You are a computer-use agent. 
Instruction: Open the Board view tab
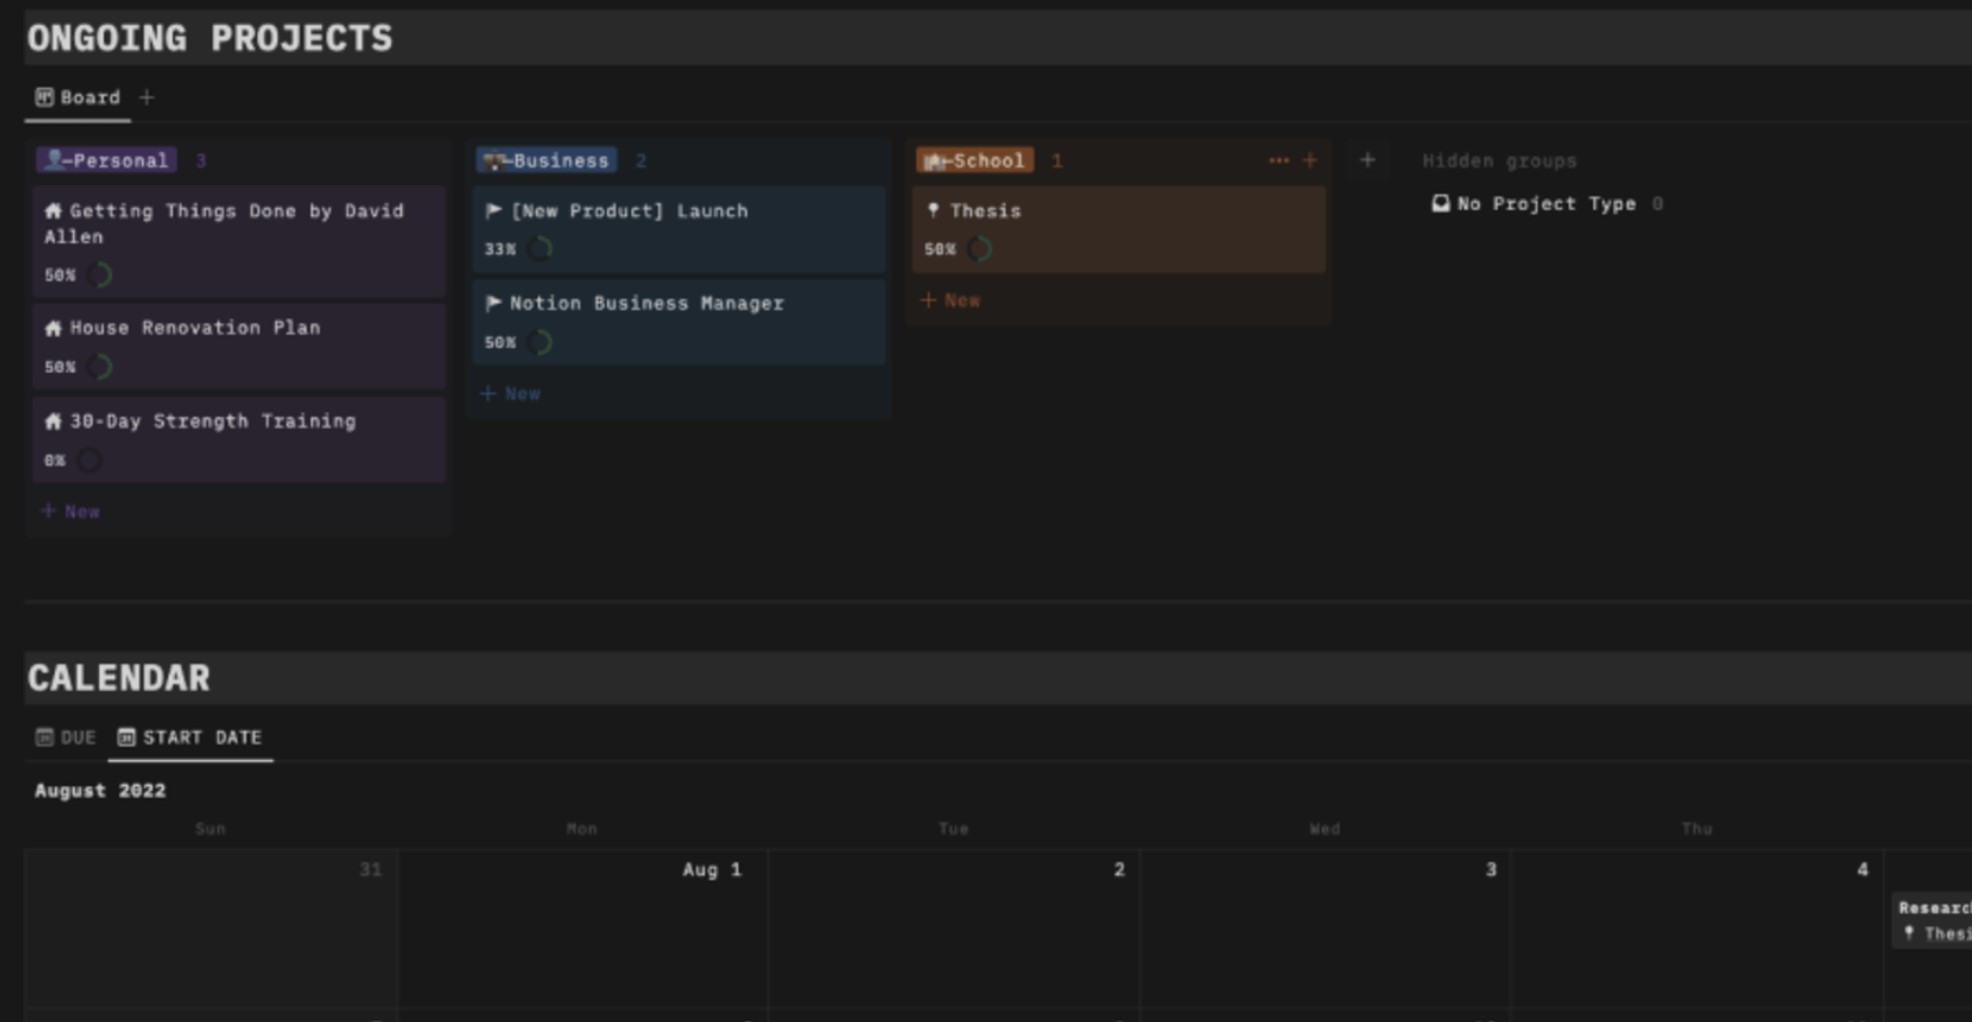(x=78, y=98)
